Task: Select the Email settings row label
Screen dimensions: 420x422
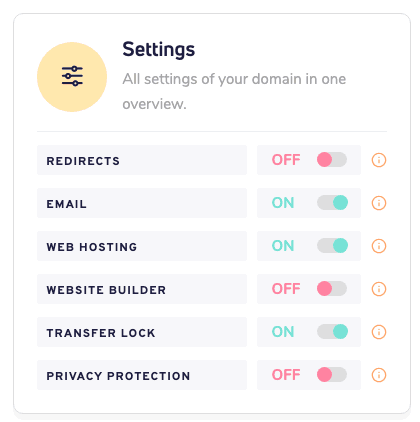Action: pyautogui.click(x=142, y=203)
